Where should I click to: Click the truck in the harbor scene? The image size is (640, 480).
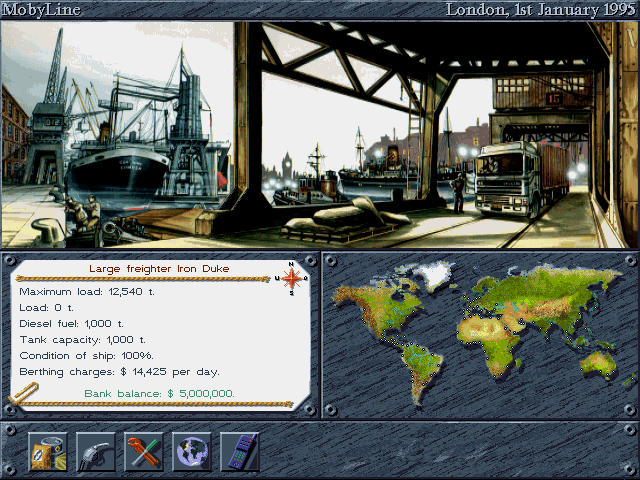click(522, 180)
